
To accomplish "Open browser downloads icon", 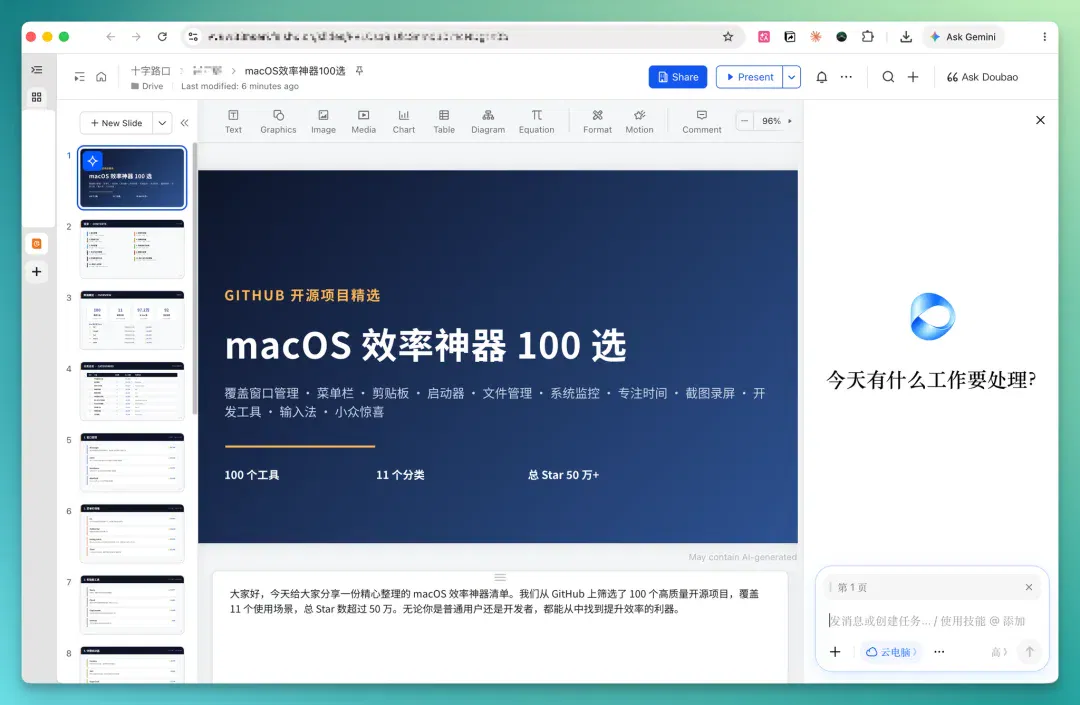I will pos(906,36).
